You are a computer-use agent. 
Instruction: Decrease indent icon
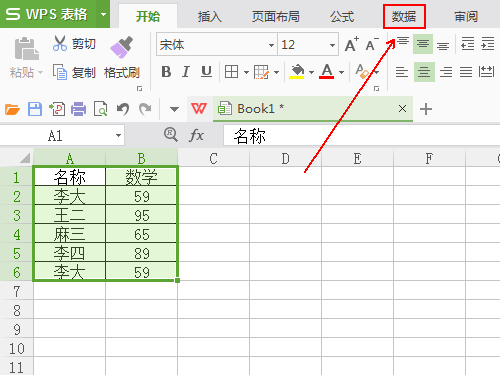468,44
